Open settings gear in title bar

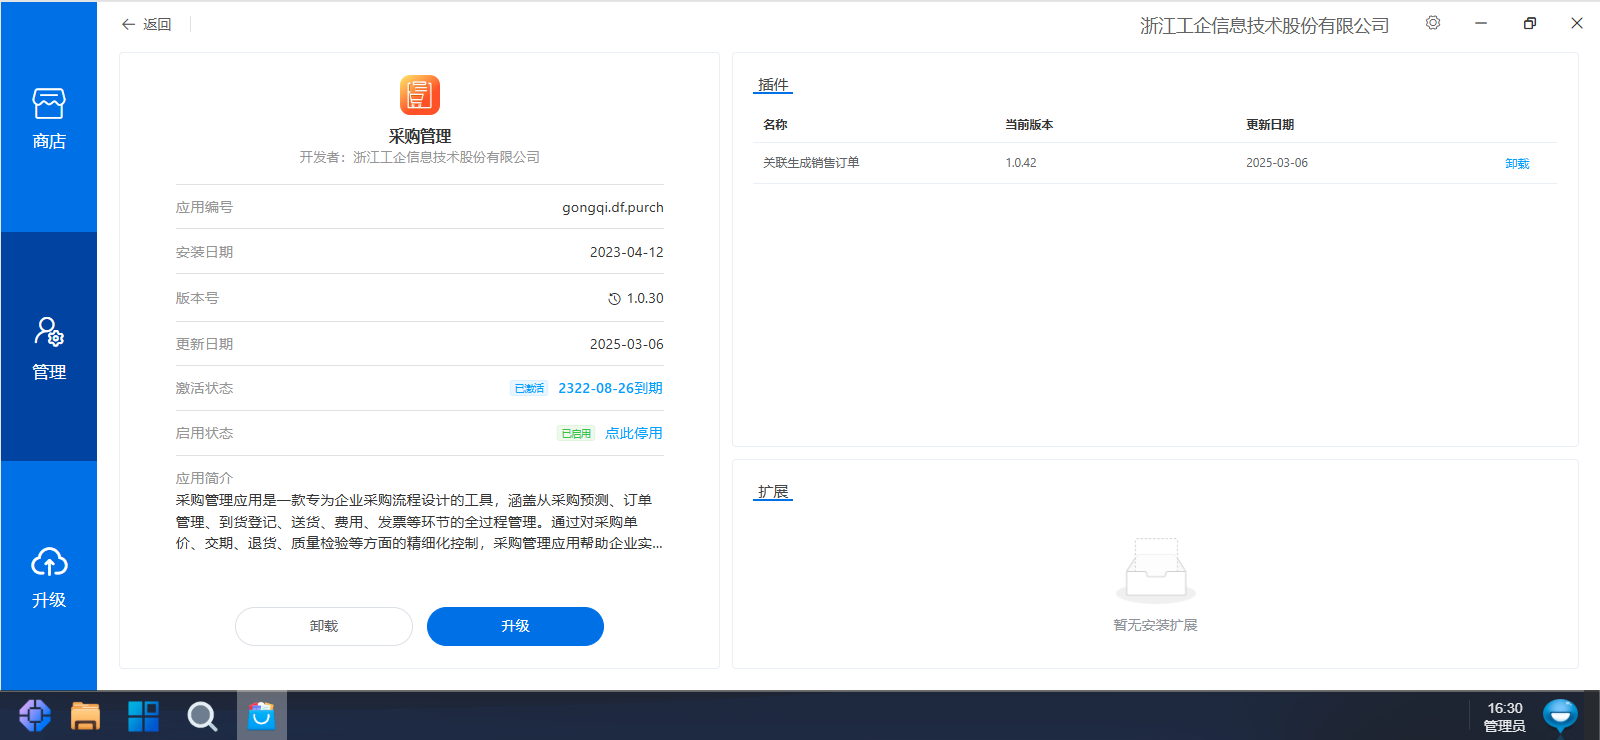click(1433, 23)
